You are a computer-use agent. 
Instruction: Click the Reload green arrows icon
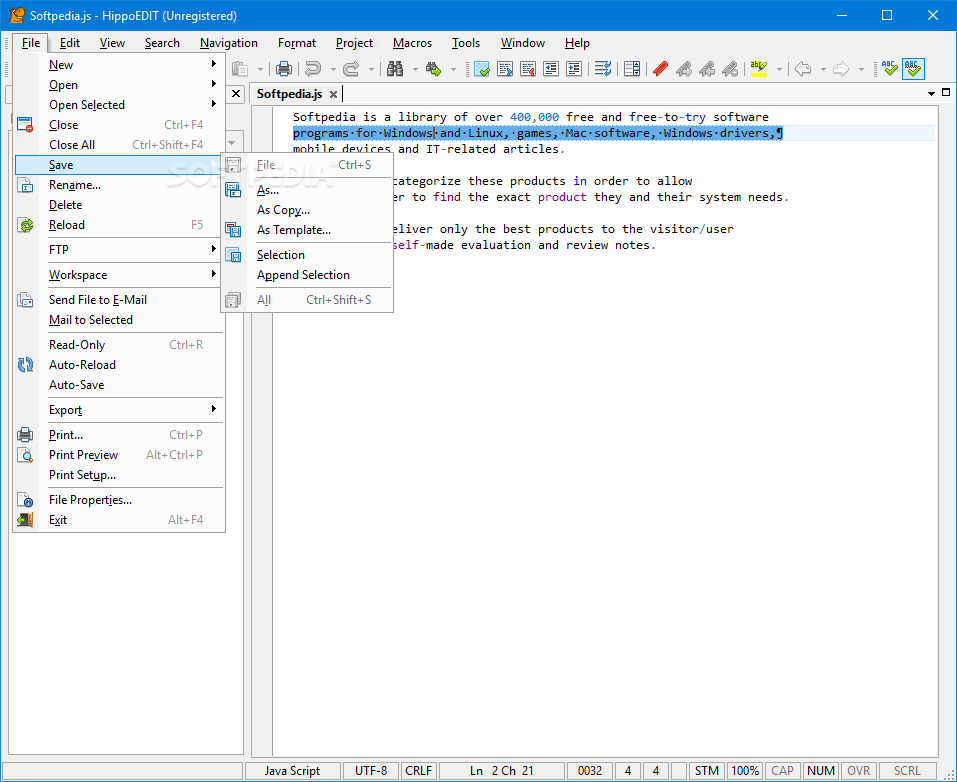[26, 225]
